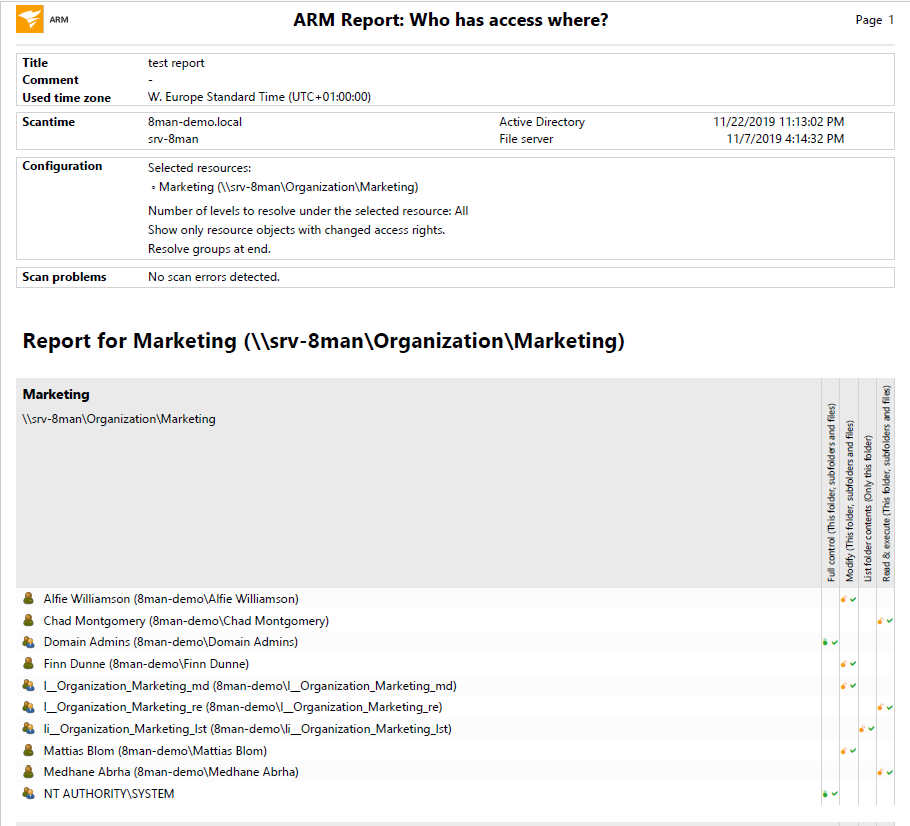Screen dimensions: 910x826
Task: Click the '11/22/2019 11:13:02 PM' timestamp
Action: [778, 122]
